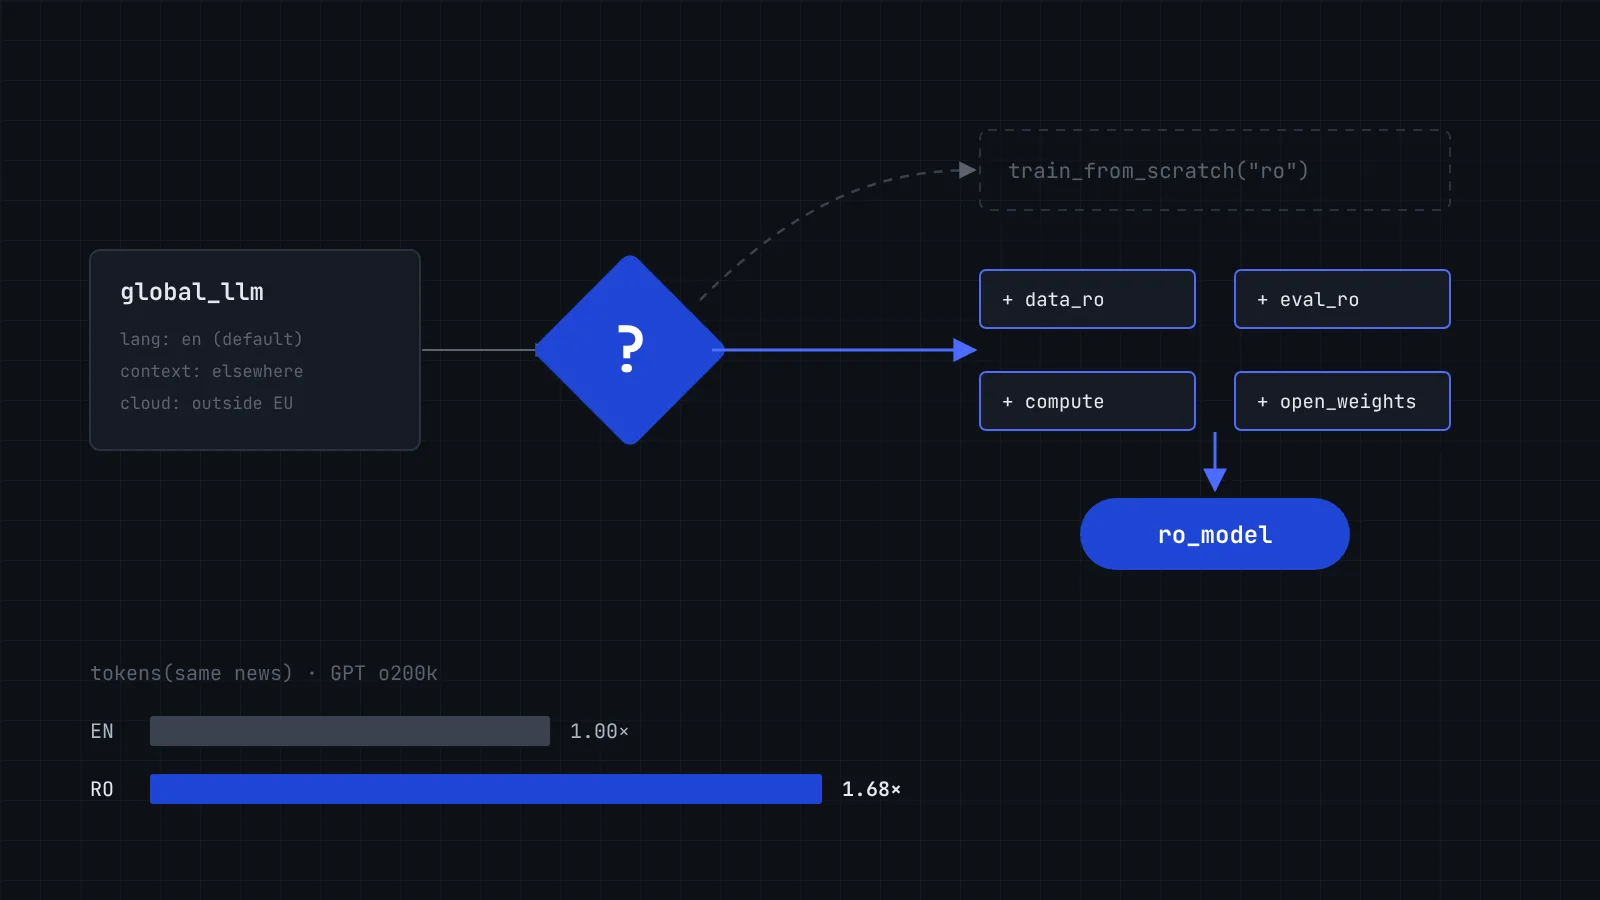Click the blue question mark diamond
This screenshot has width=1600, height=900.
[630, 350]
